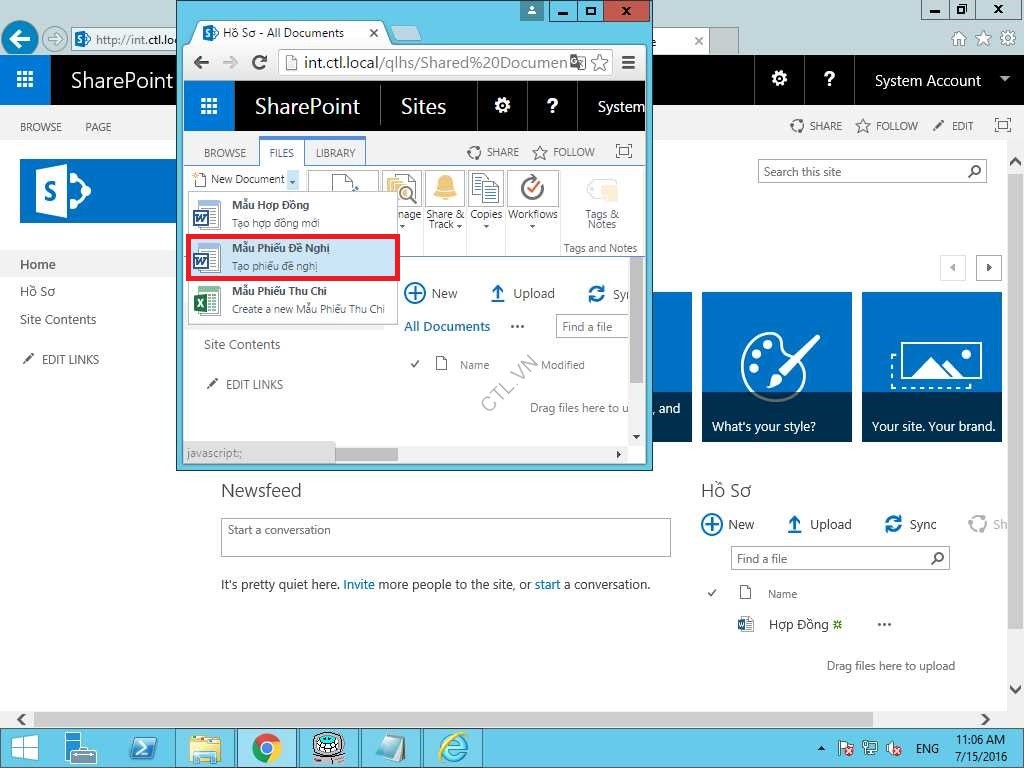Open the SharePoint app launcher grid icon
This screenshot has width=1024, height=768.
click(210, 106)
